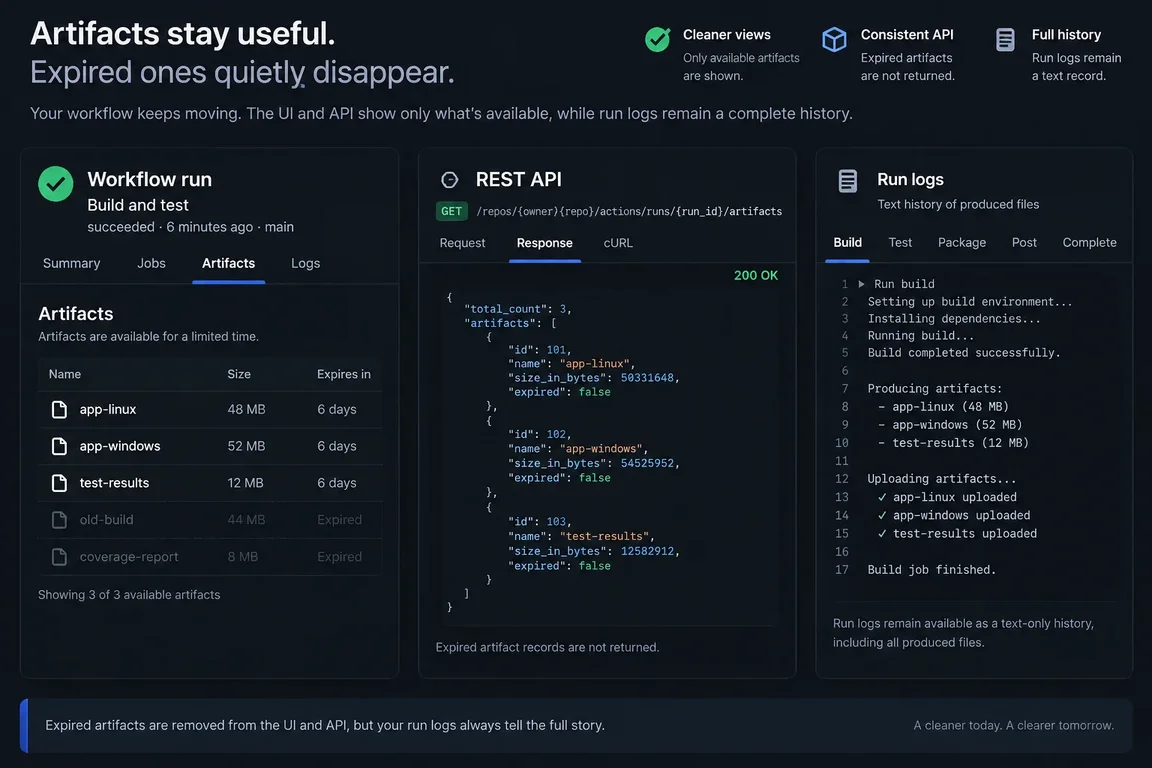The width and height of the screenshot is (1152, 768).
Task: Open the Jobs tab
Action: [x=151, y=263]
